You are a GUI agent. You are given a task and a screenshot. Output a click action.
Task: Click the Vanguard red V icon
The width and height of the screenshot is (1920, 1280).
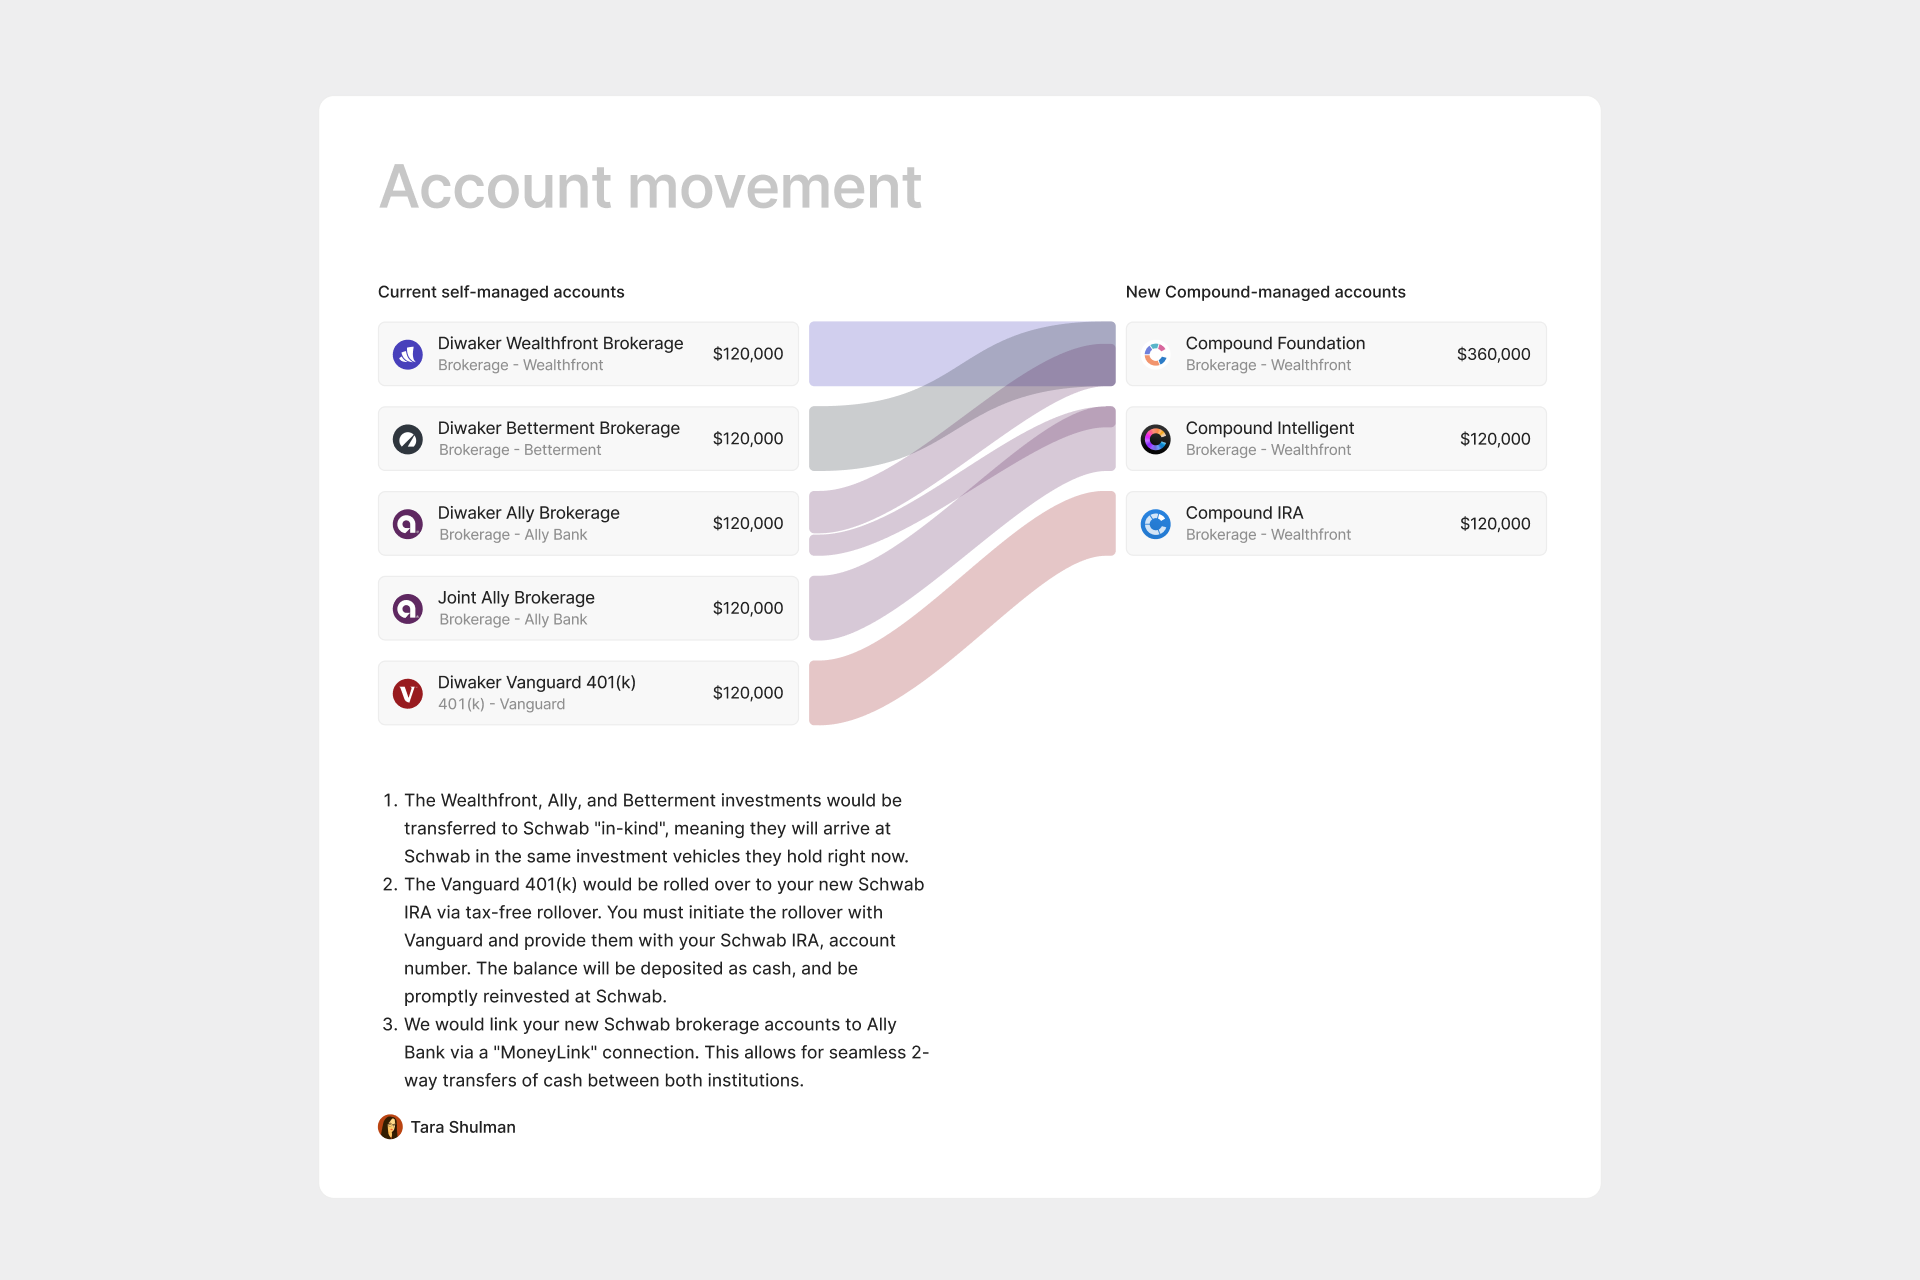[x=407, y=693]
